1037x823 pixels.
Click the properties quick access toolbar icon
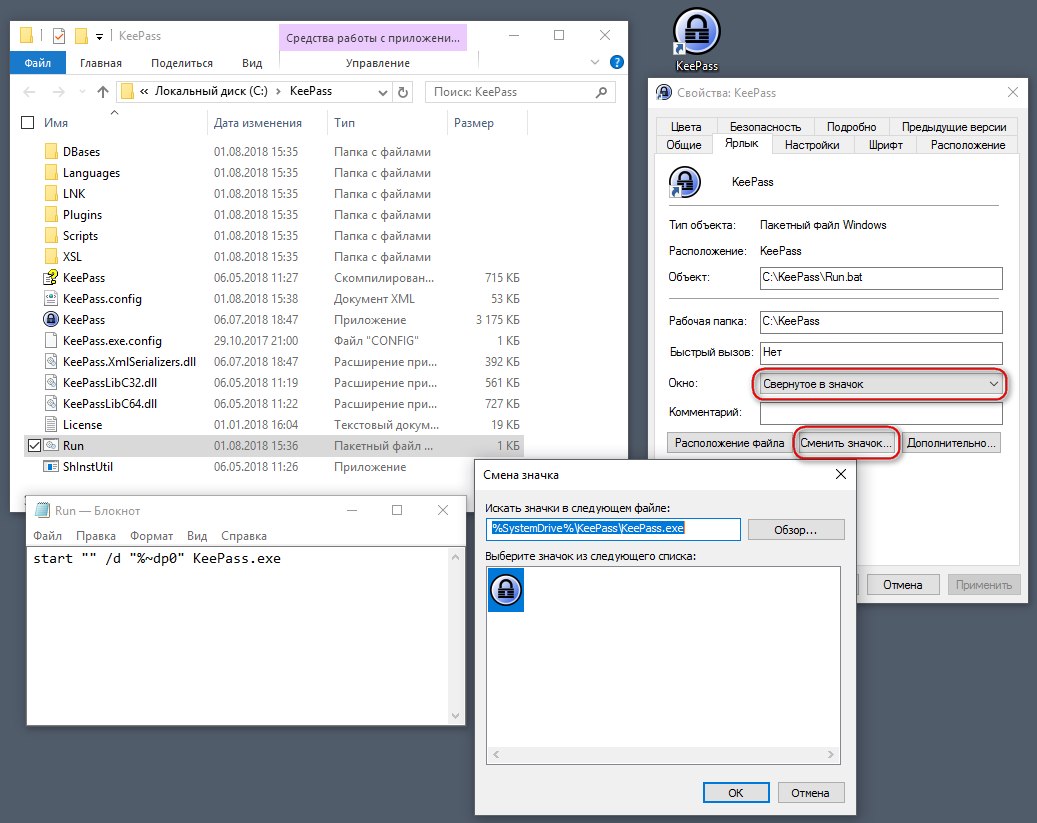click(59, 36)
